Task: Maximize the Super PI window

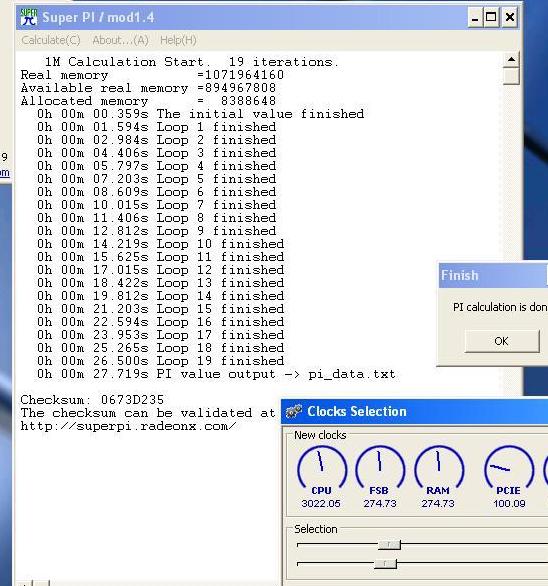Action: click(x=491, y=18)
